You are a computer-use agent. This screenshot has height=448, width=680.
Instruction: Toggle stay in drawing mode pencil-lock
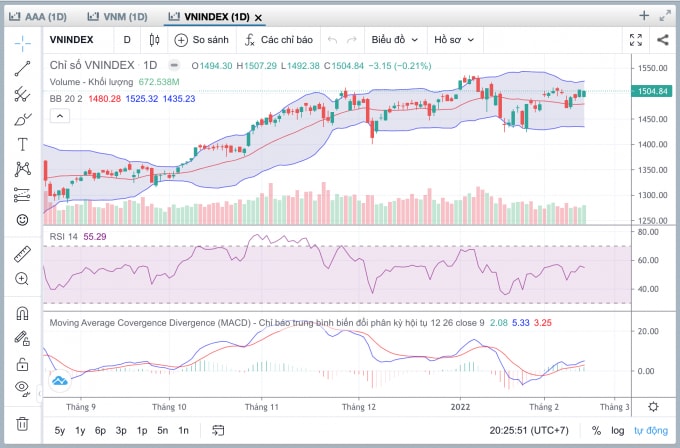coord(23,338)
